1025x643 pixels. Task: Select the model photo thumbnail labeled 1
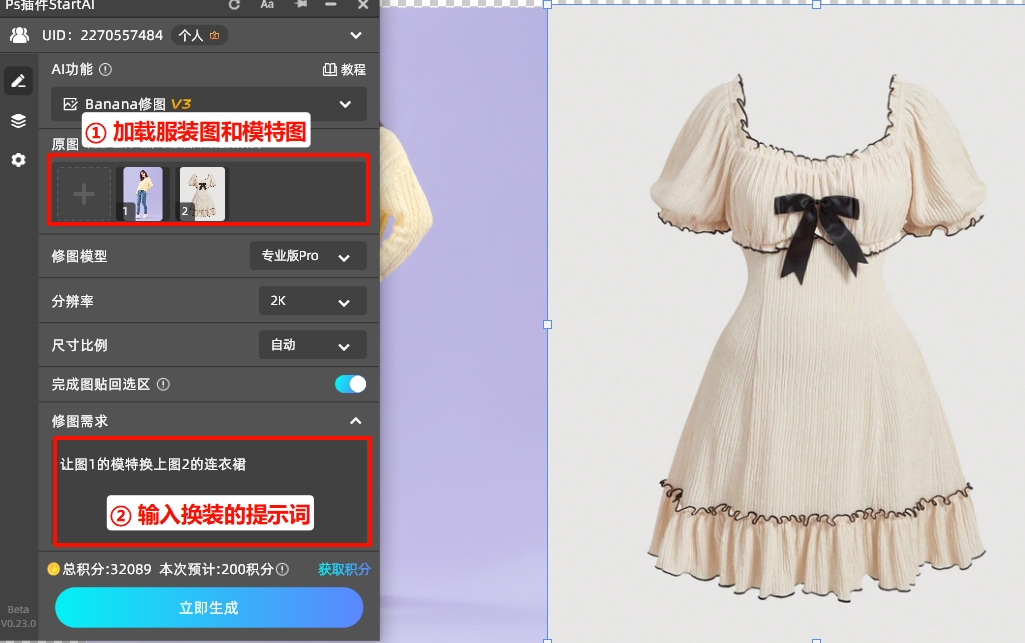pyautogui.click(x=142, y=192)
